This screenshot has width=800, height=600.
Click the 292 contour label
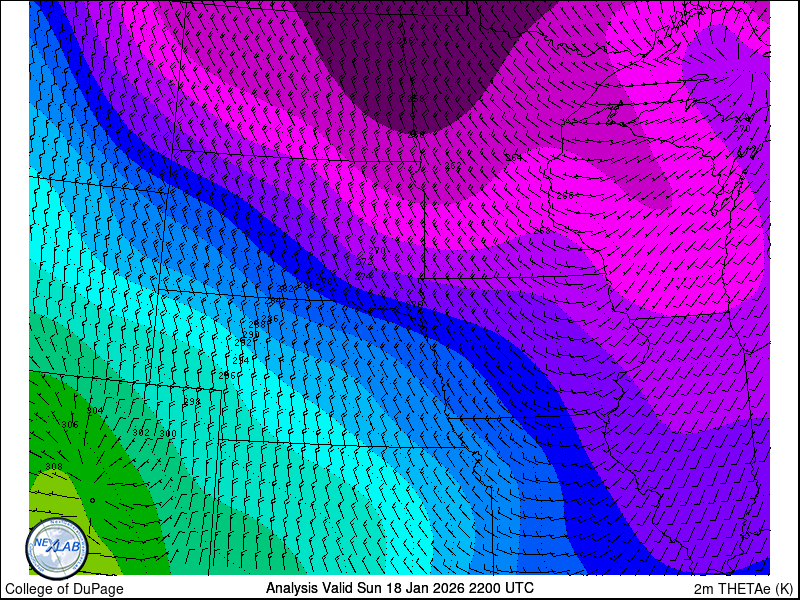pyautogui.click(x=243, y=343)
